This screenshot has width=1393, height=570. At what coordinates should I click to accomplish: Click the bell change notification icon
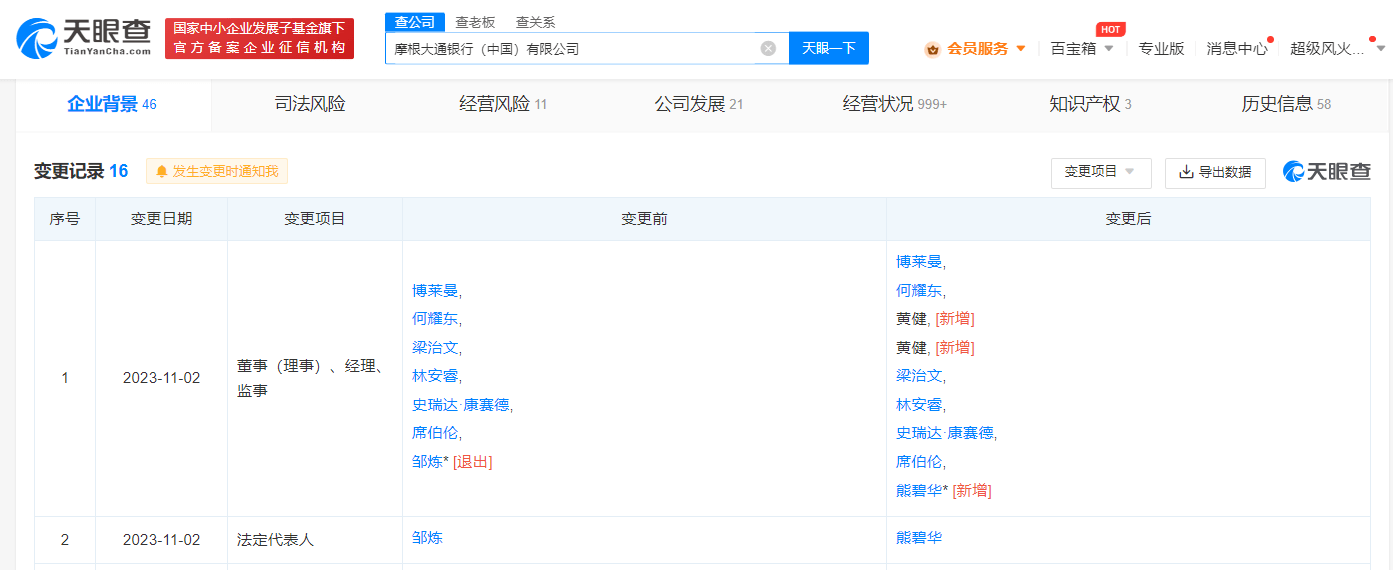pos(161,172)
